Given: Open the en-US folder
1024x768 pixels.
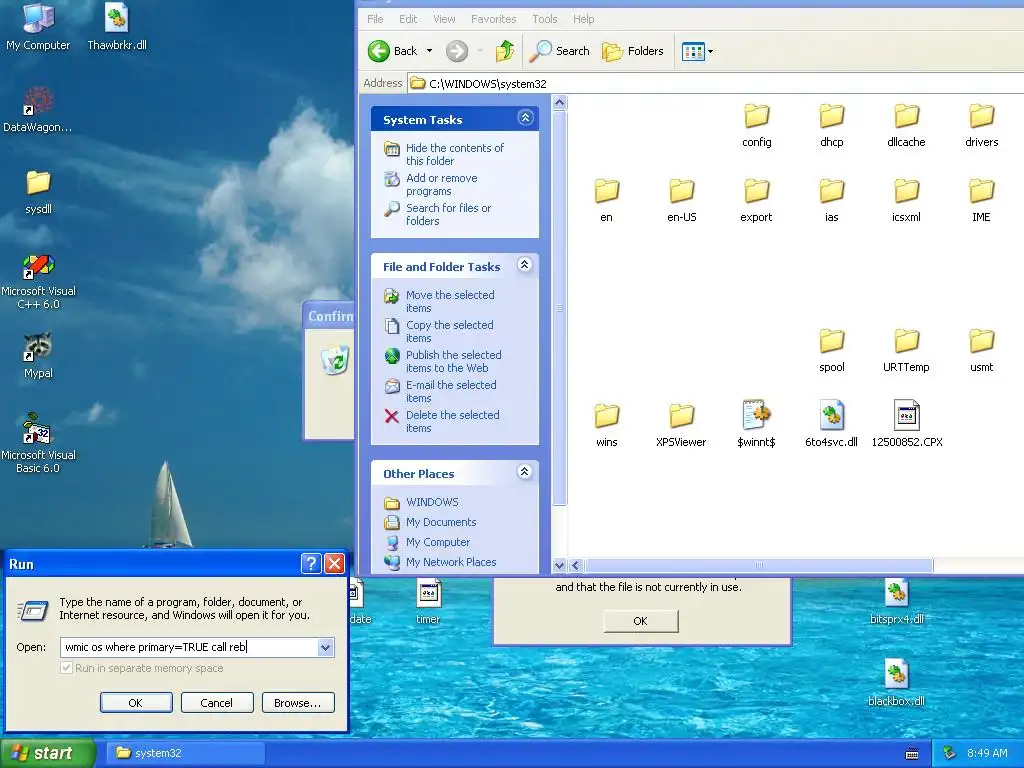Looking at the screenshot, I should pos(681,200).
